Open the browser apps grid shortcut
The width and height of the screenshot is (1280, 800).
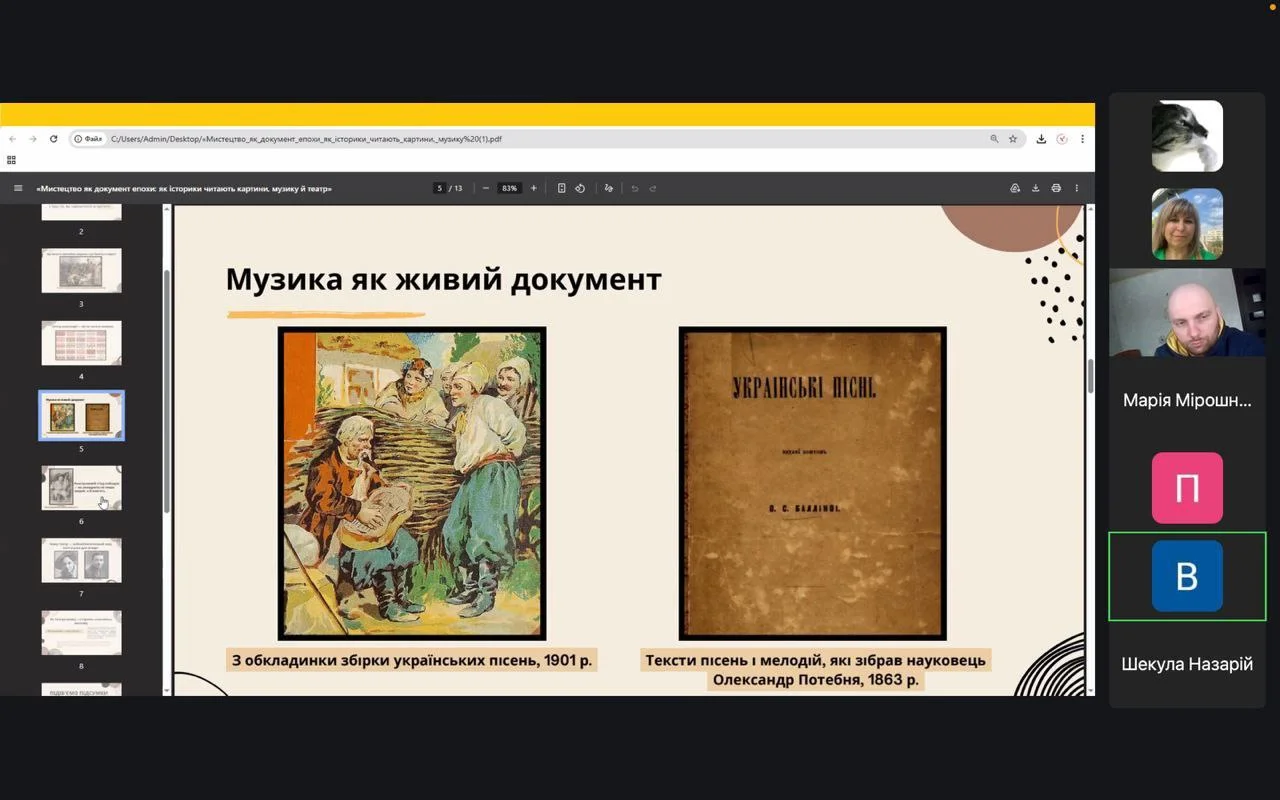(12, 160)
